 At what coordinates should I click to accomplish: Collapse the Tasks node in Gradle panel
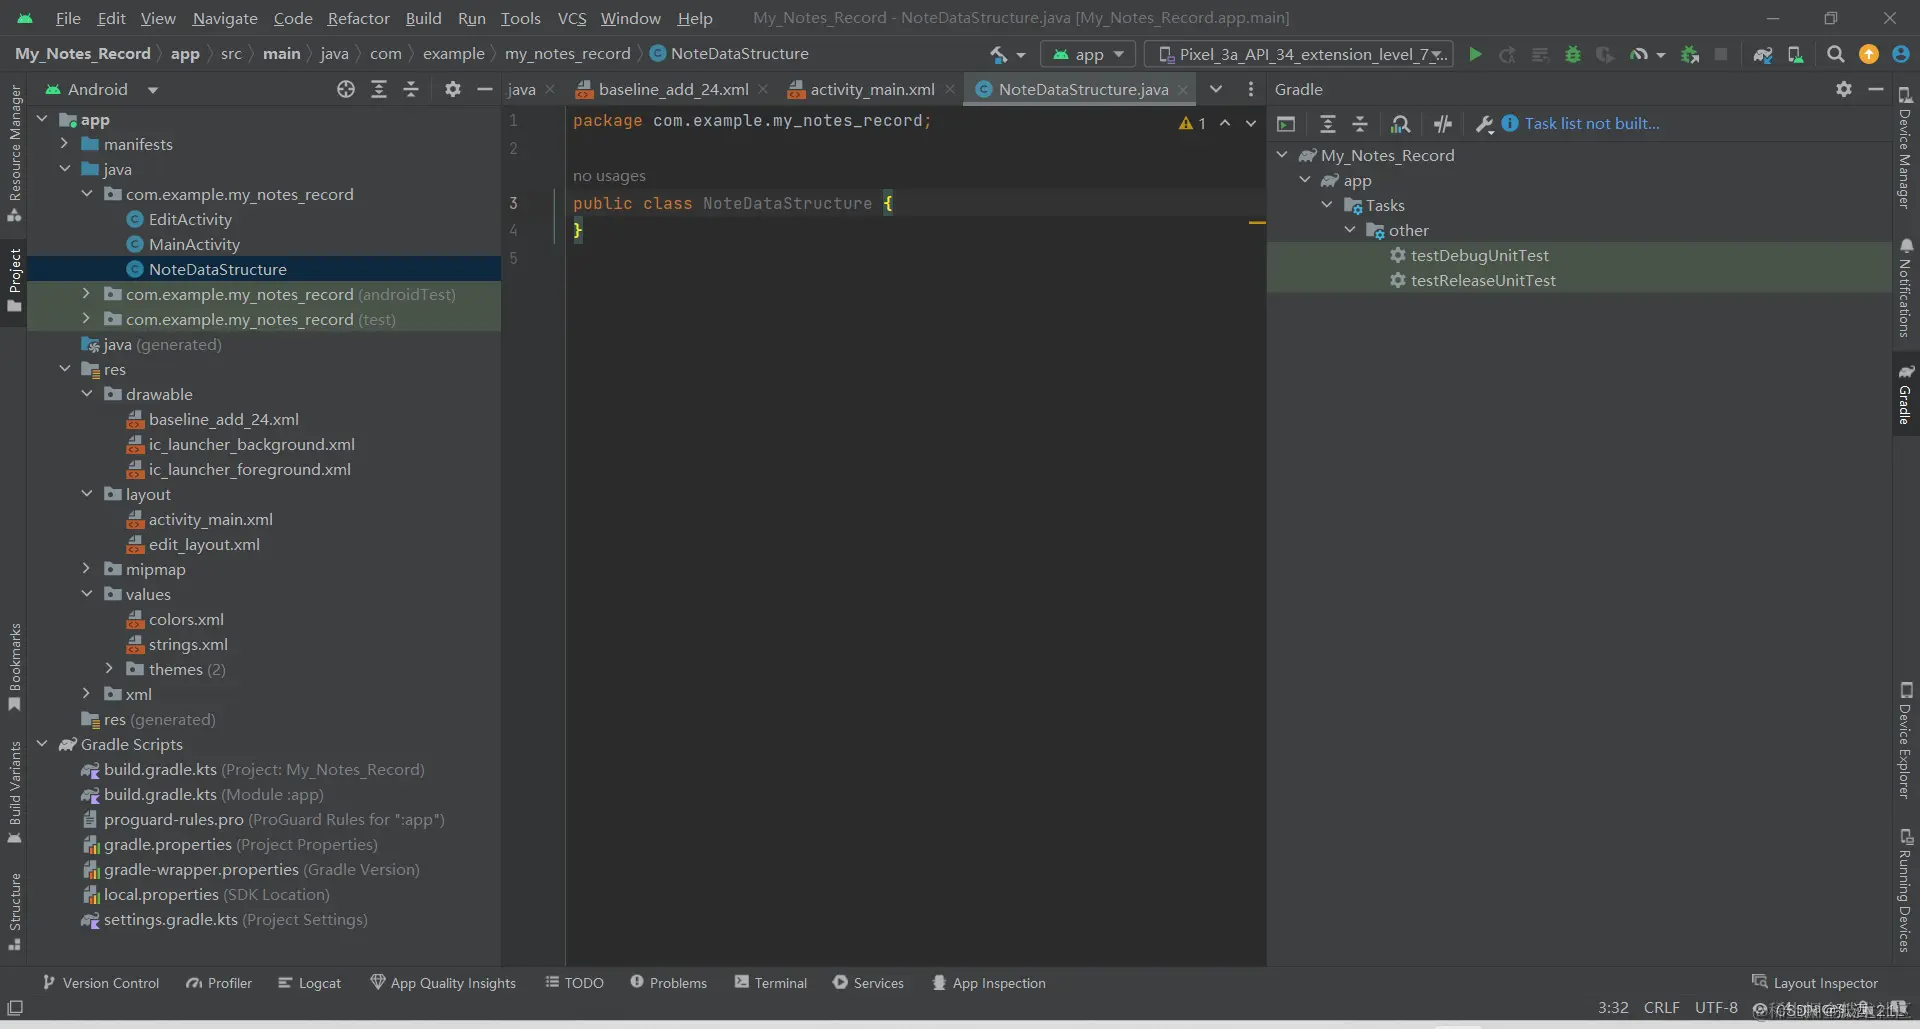(1327, 205)
